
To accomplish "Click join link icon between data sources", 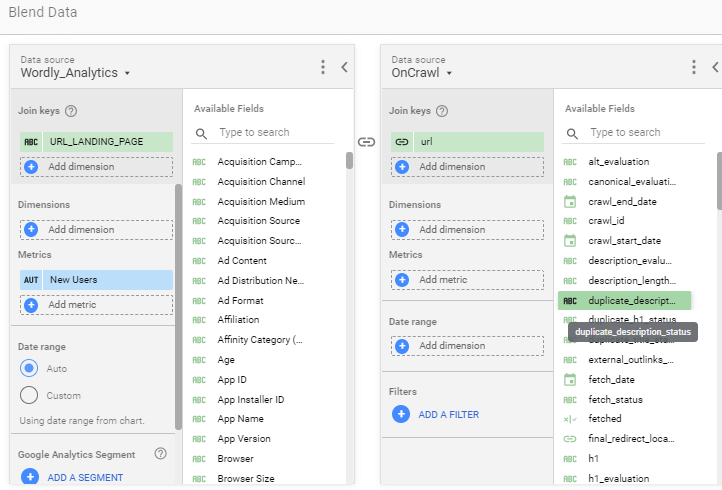I will click(x=367, y=142).
